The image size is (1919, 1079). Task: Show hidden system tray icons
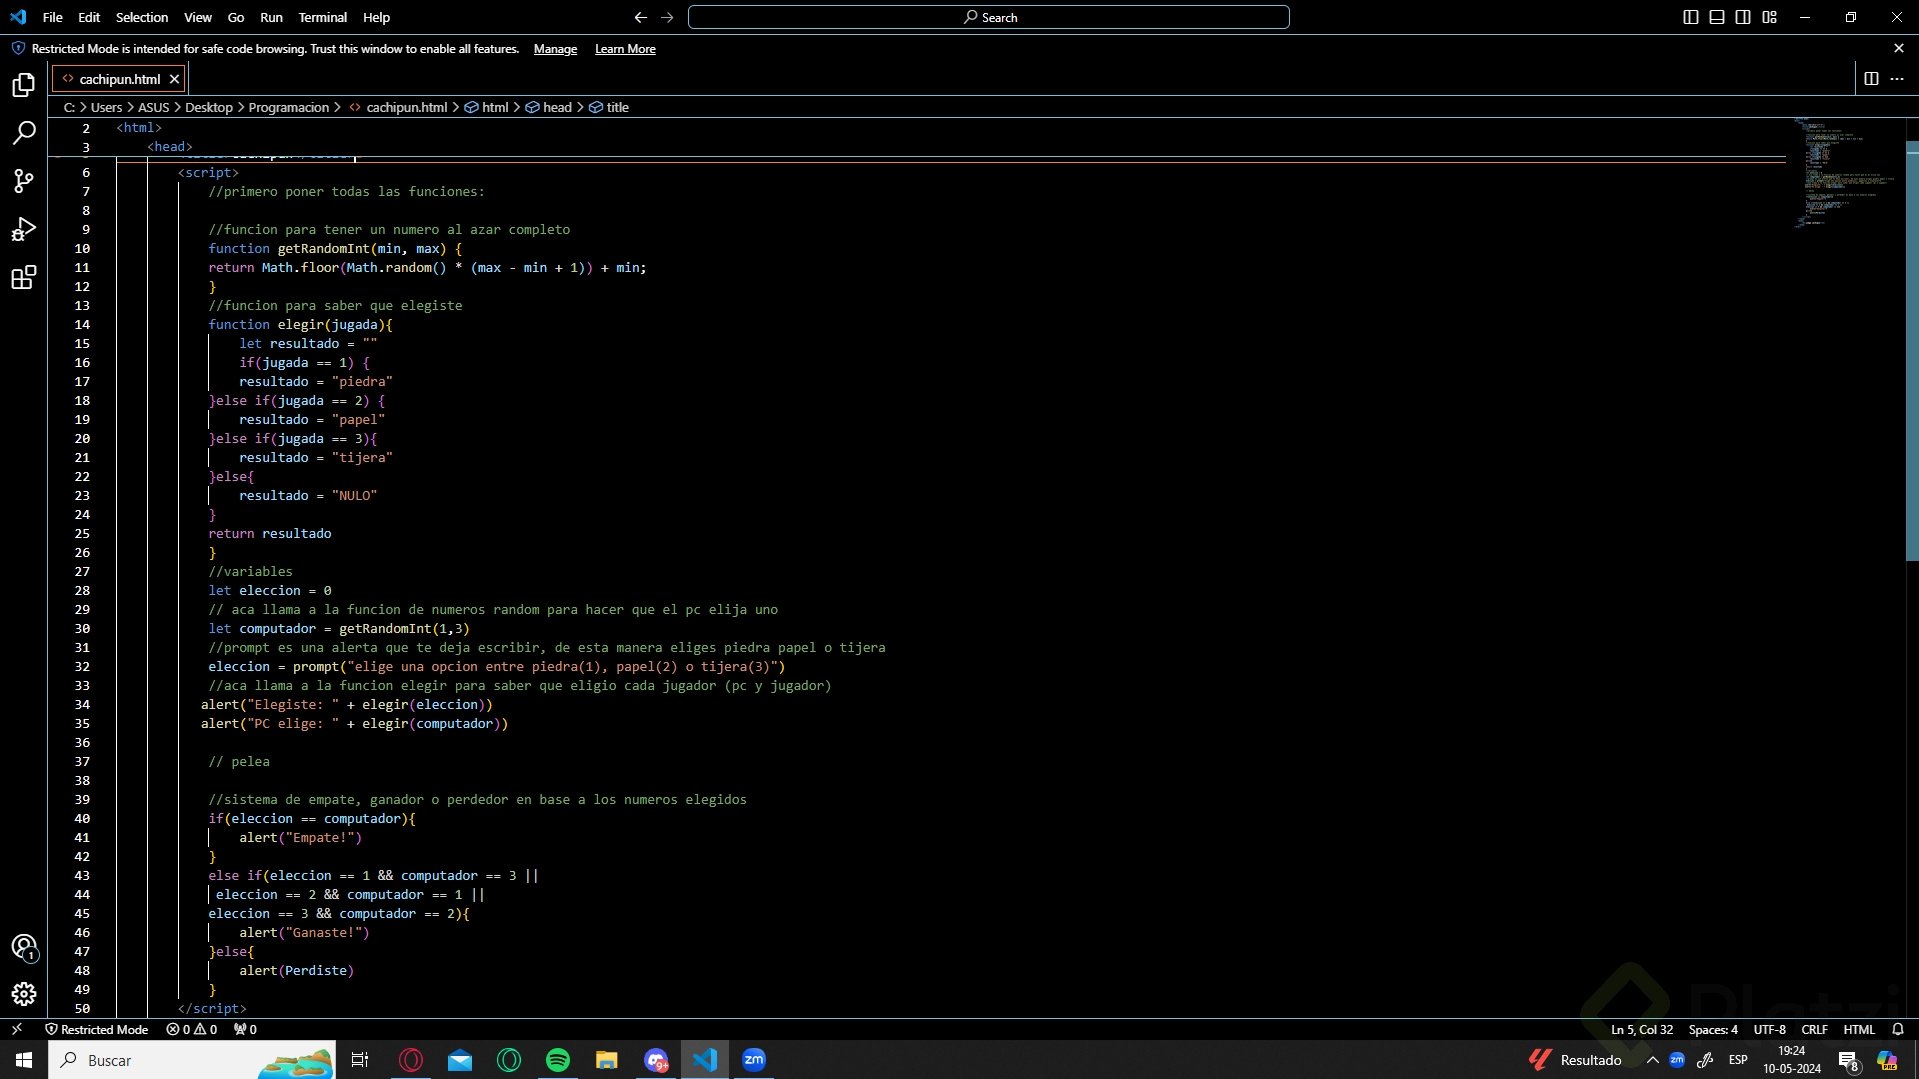[1652, 1060]
